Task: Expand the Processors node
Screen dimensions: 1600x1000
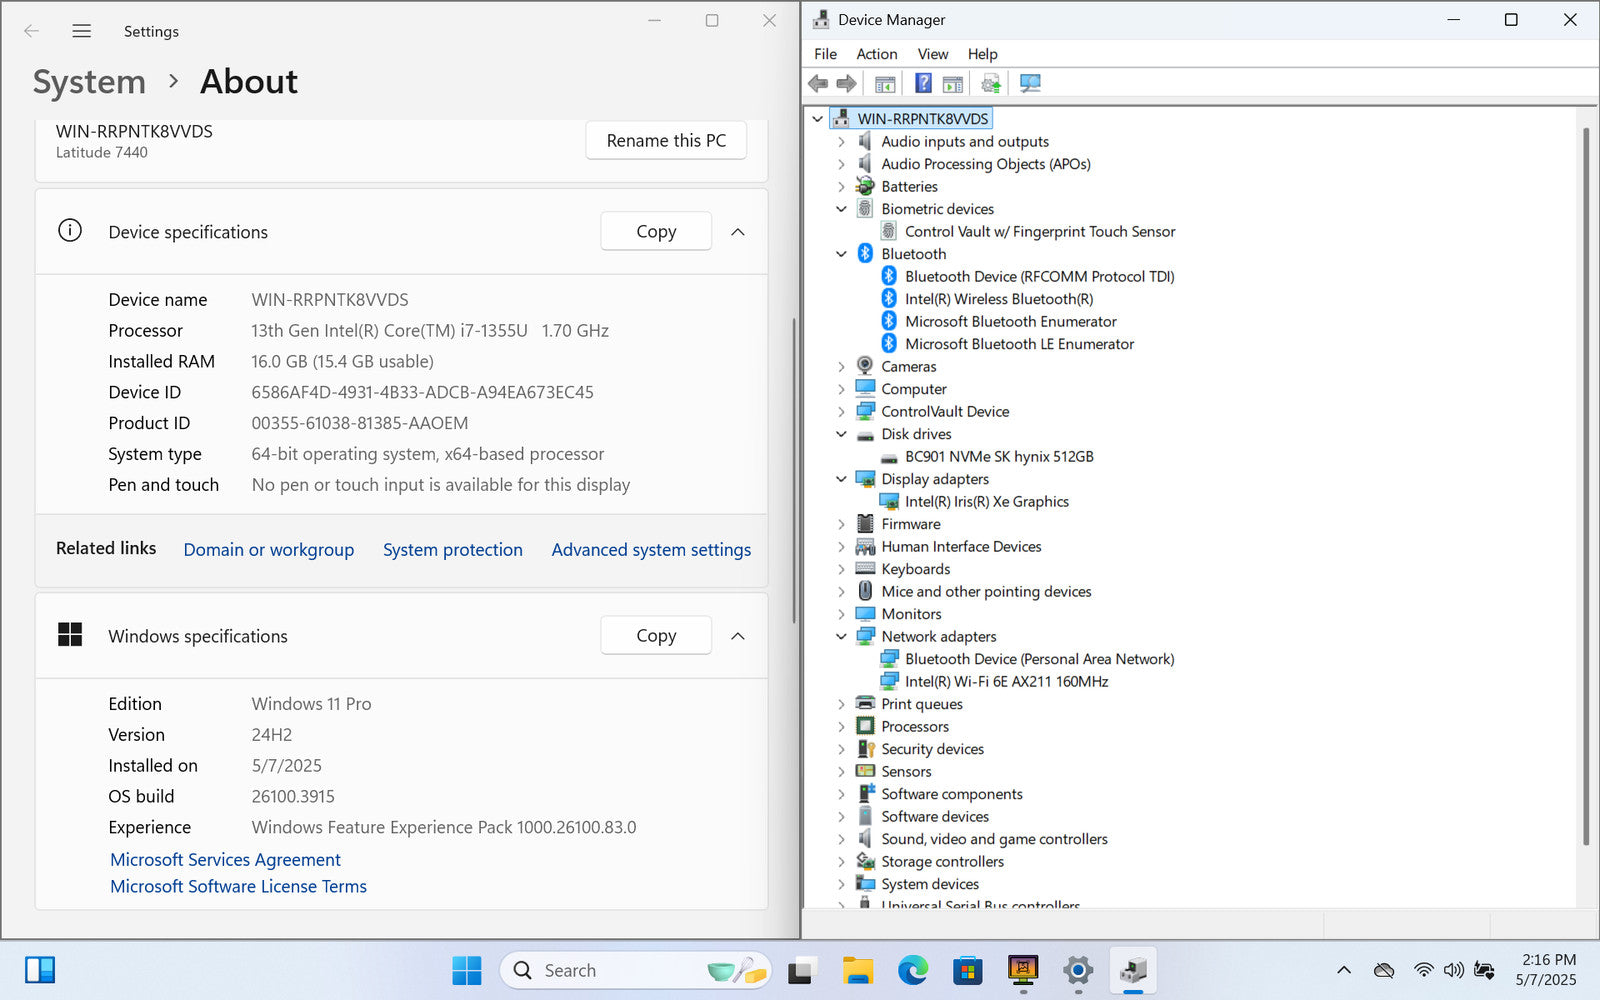Action: 841,727
